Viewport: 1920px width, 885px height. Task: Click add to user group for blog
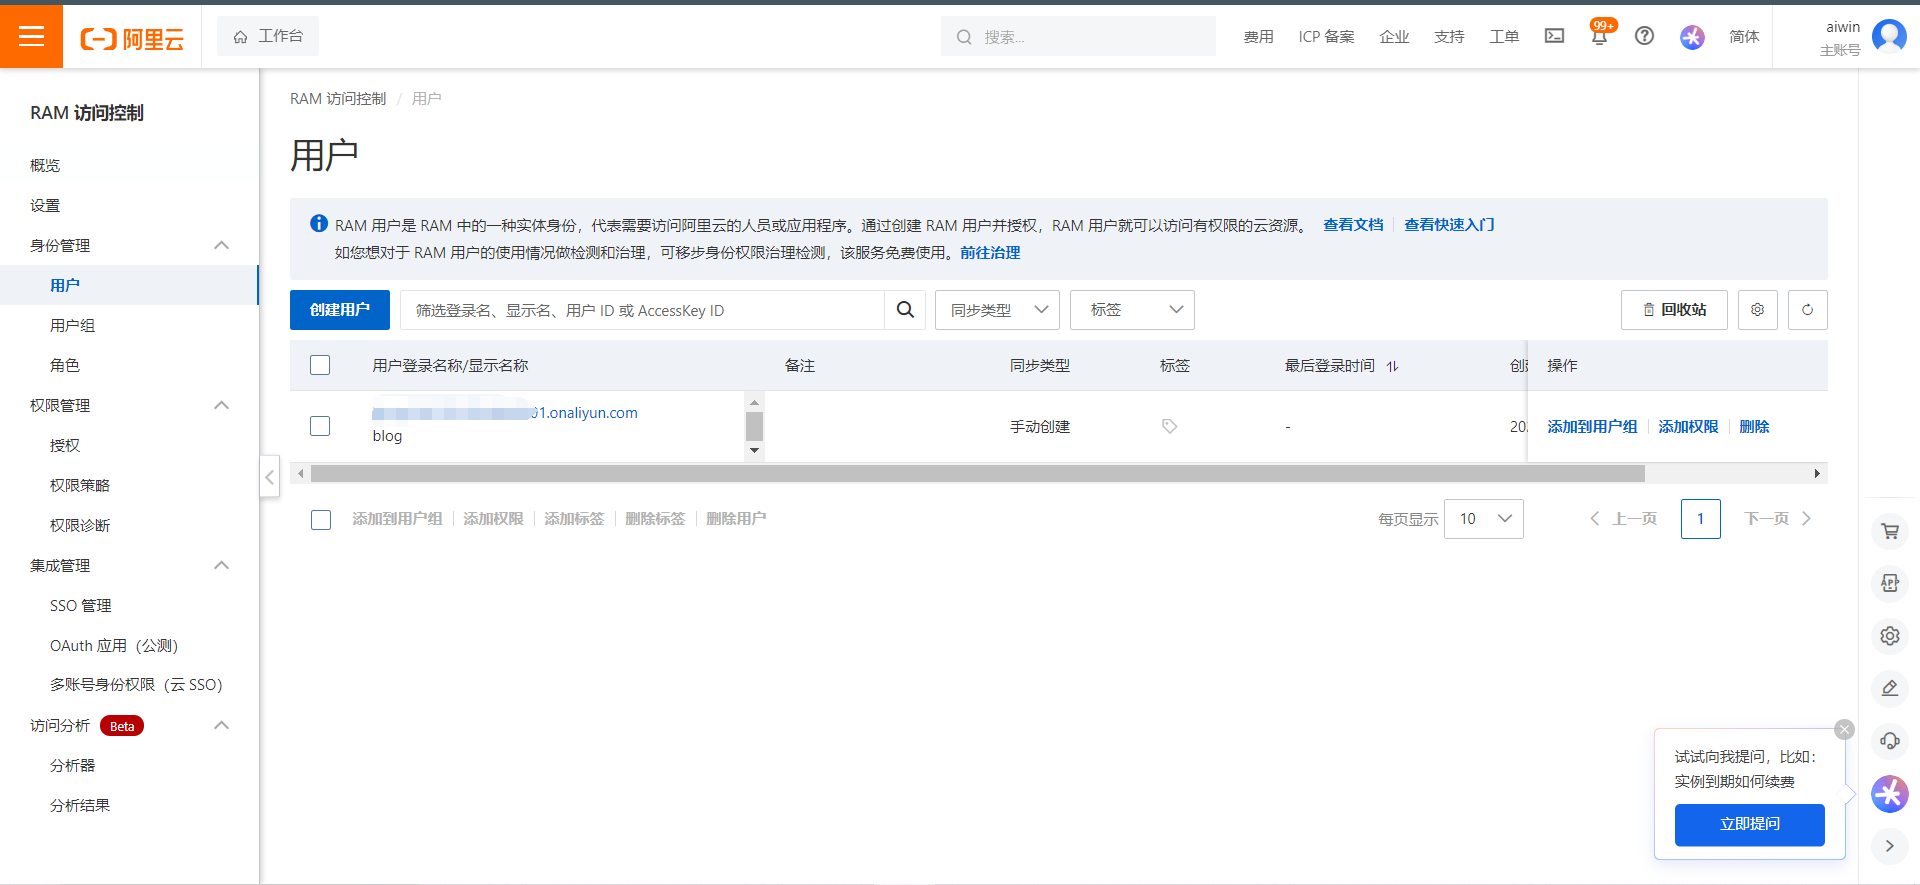coord(1592,426)
